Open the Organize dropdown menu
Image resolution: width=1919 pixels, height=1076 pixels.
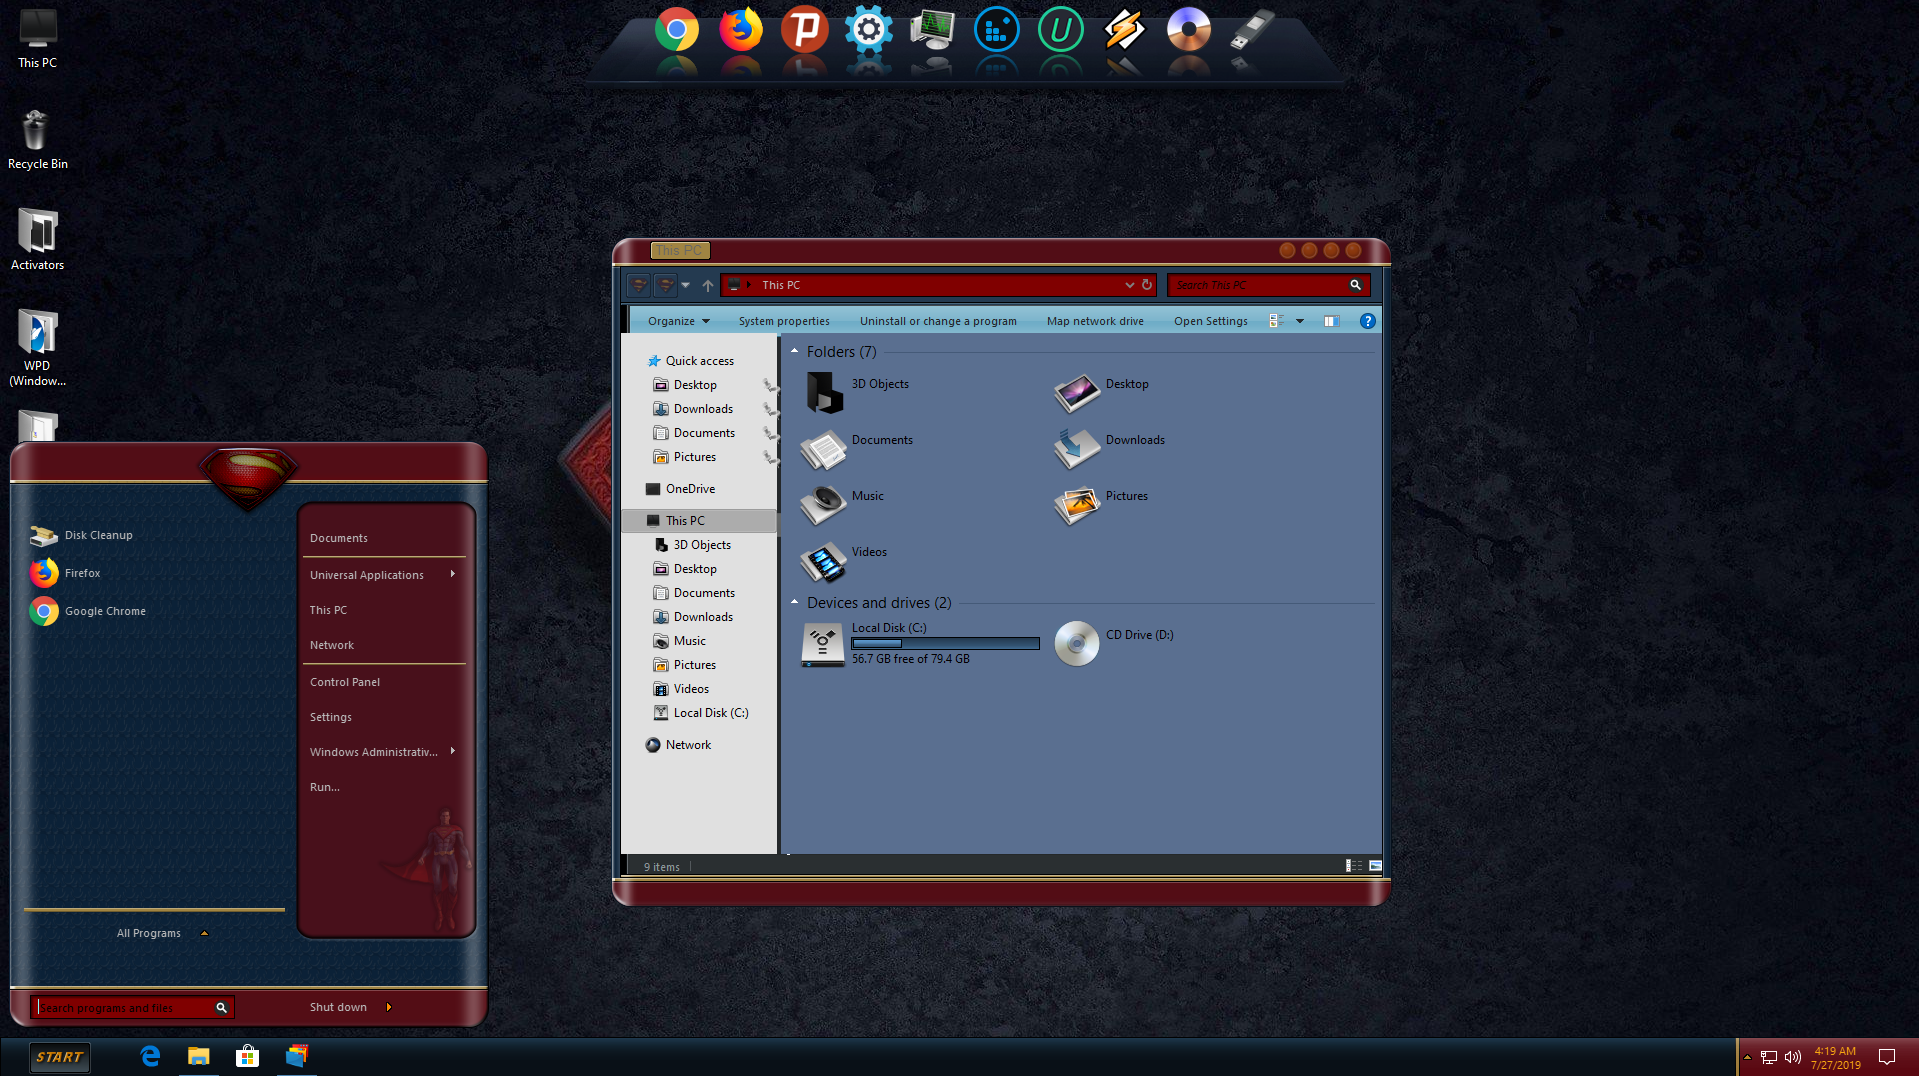[x=679, y=321]
